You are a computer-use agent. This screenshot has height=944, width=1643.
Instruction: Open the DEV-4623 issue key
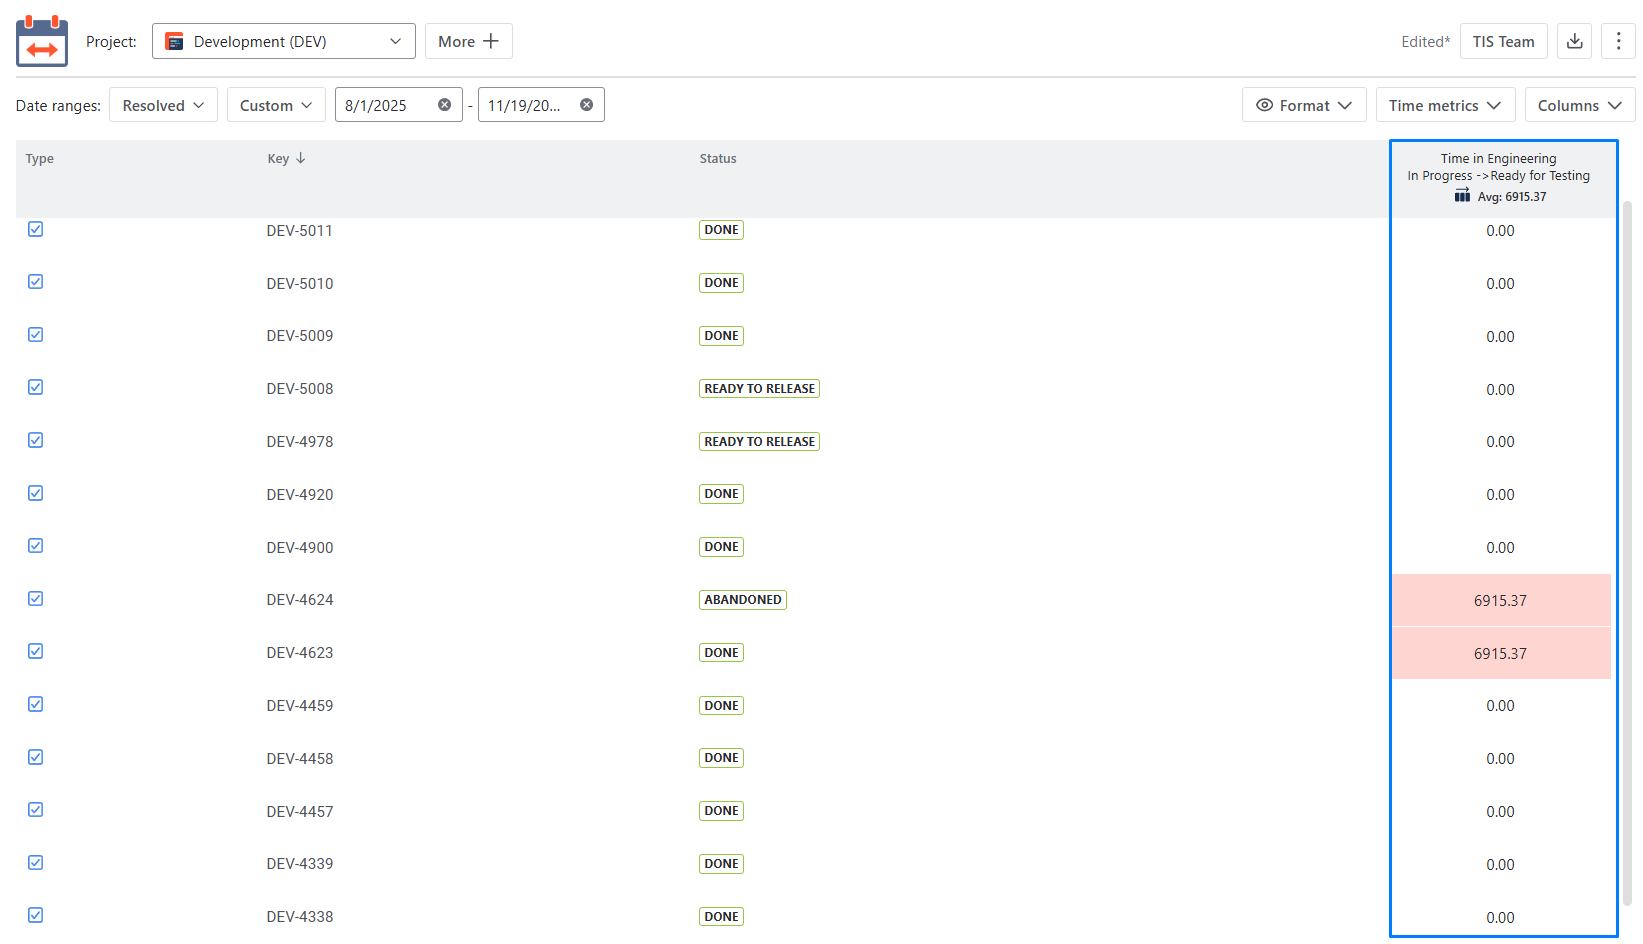pos(300,653)
